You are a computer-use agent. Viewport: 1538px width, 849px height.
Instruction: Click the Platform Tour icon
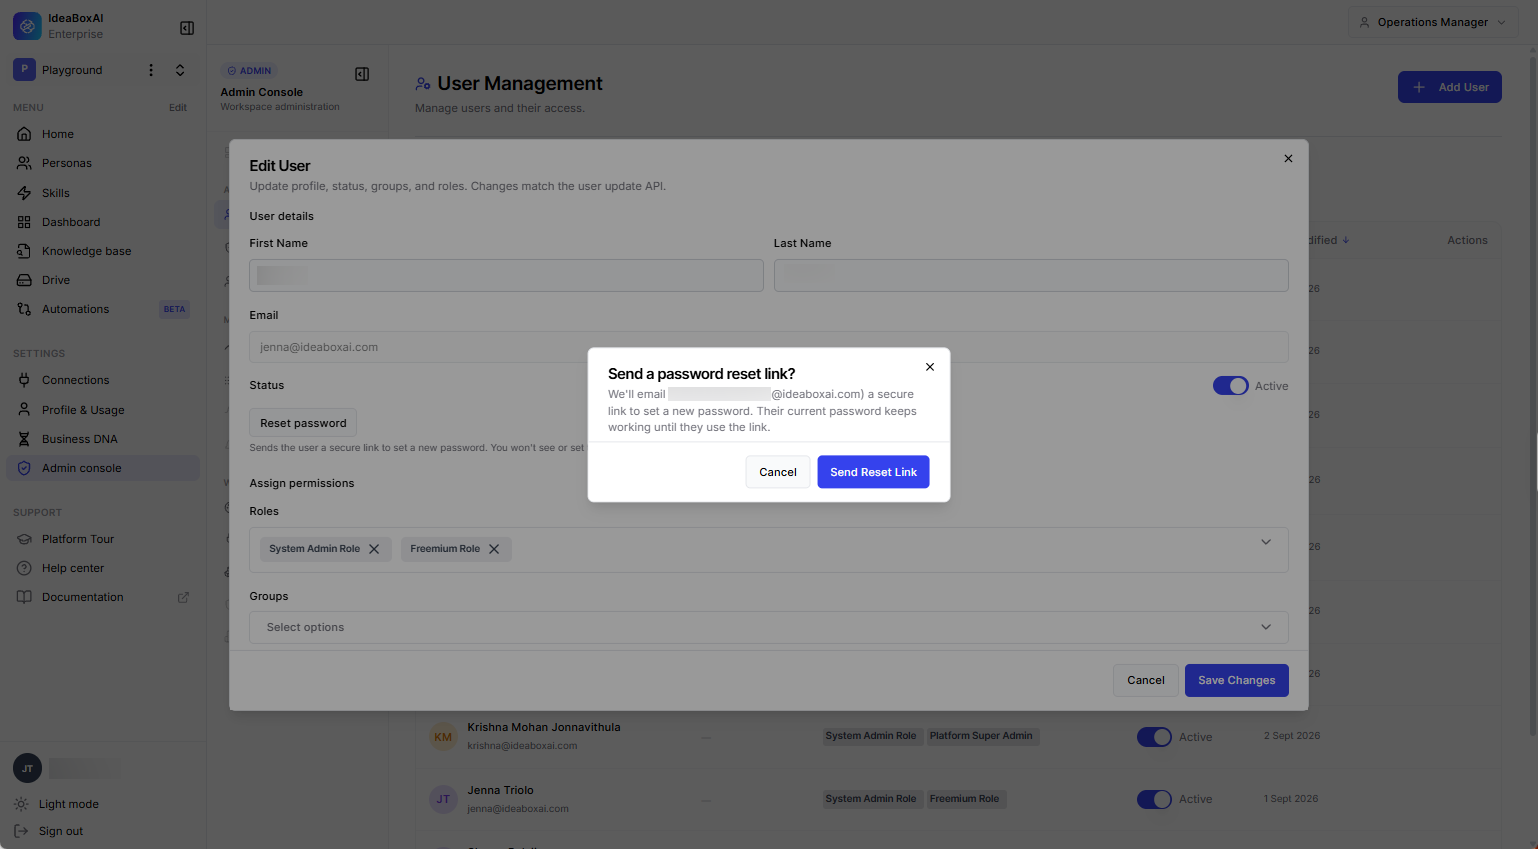[24, 539]
